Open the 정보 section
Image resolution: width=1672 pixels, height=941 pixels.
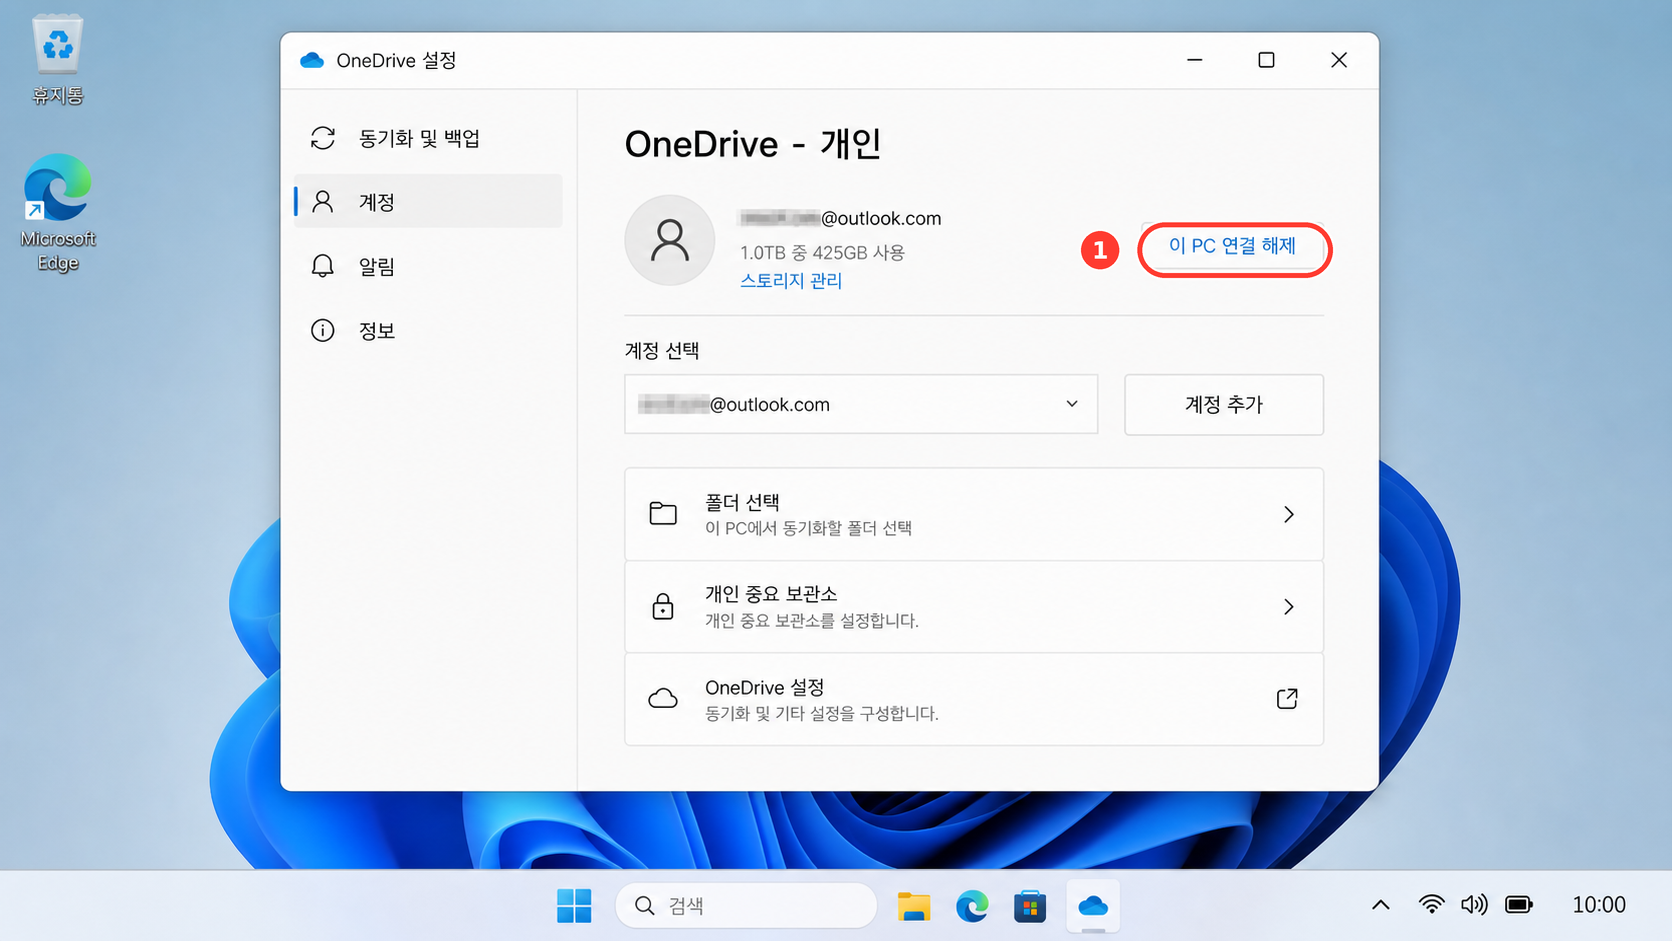428,330
